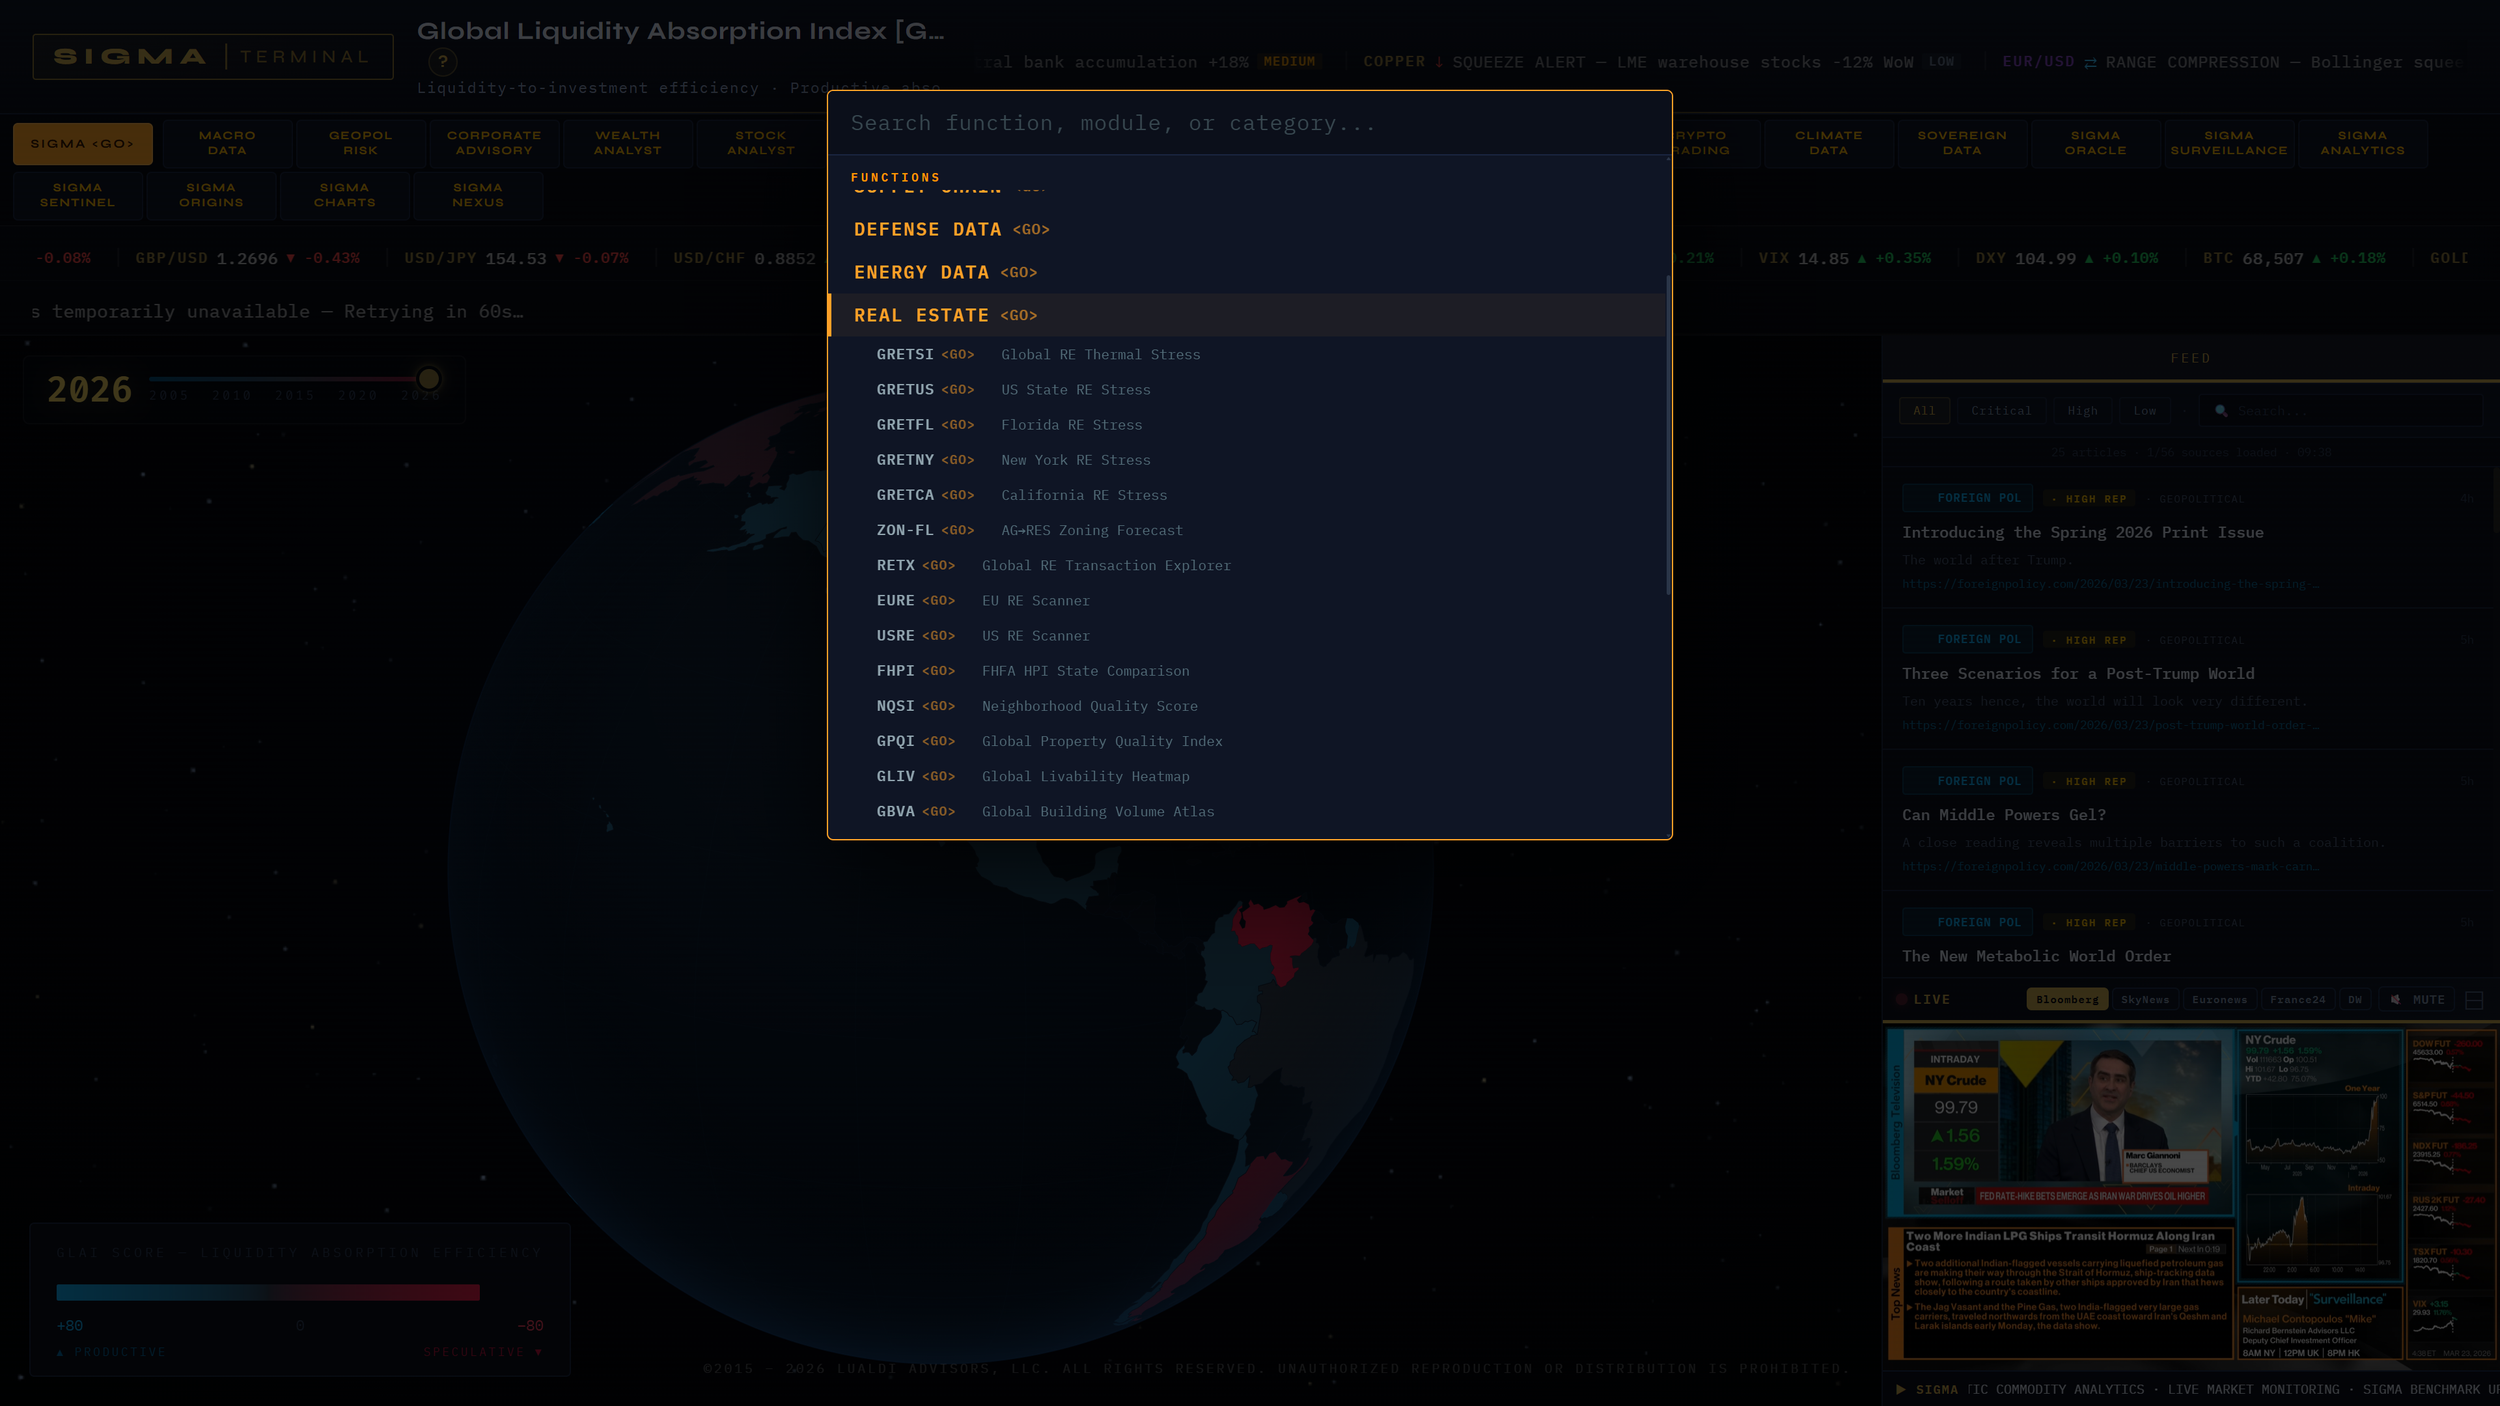Open the Sovereign Data tab

[1962, 143]
